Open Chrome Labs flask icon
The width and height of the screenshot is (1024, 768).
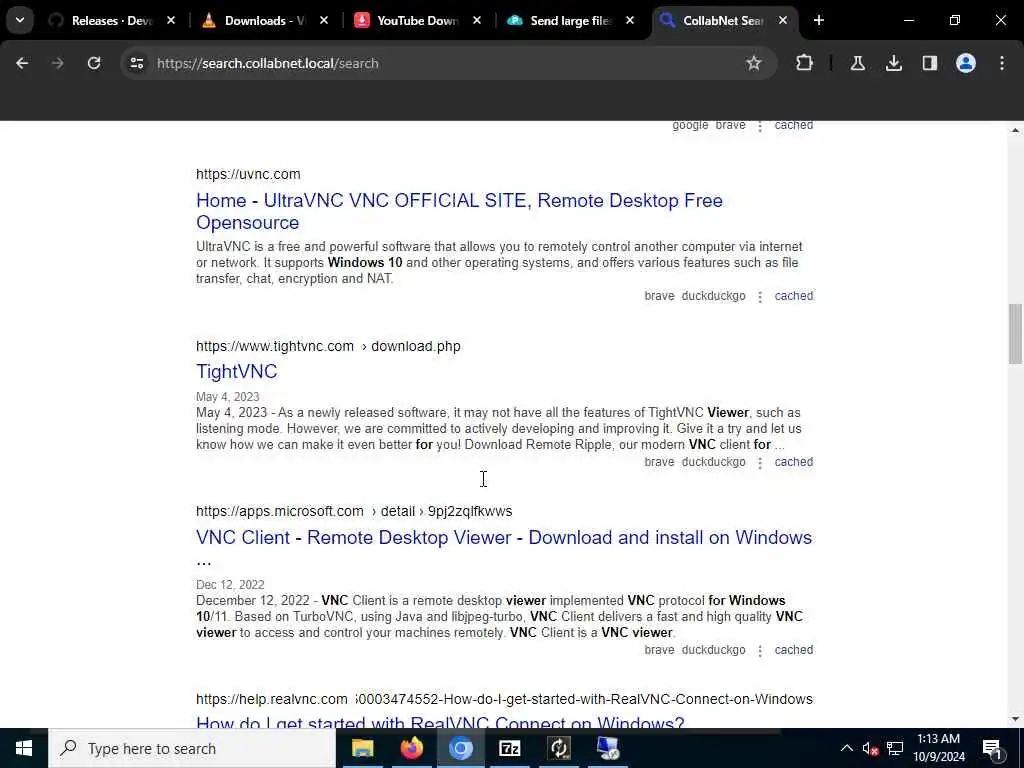point(857,63)
